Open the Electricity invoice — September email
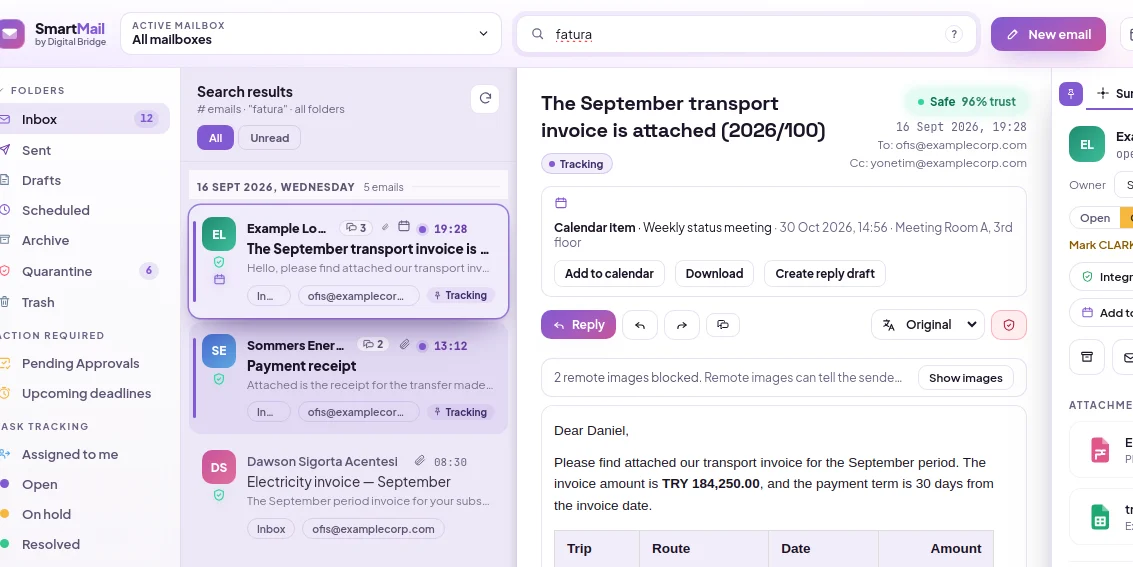 [x=349, y=494]
